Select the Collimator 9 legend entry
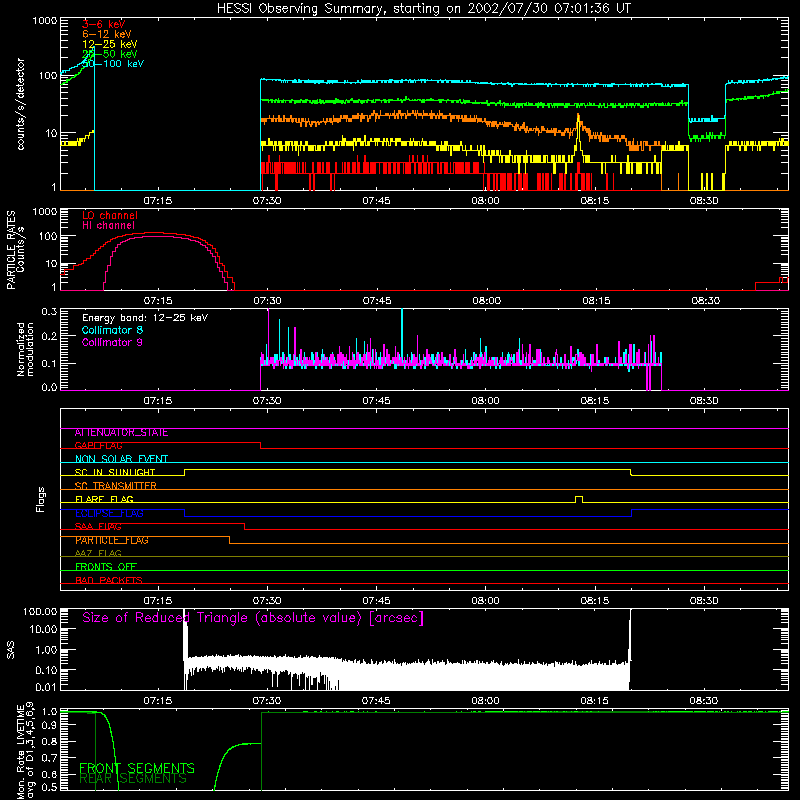This screenshot has width=800, height=800. (x=112, y=342)
